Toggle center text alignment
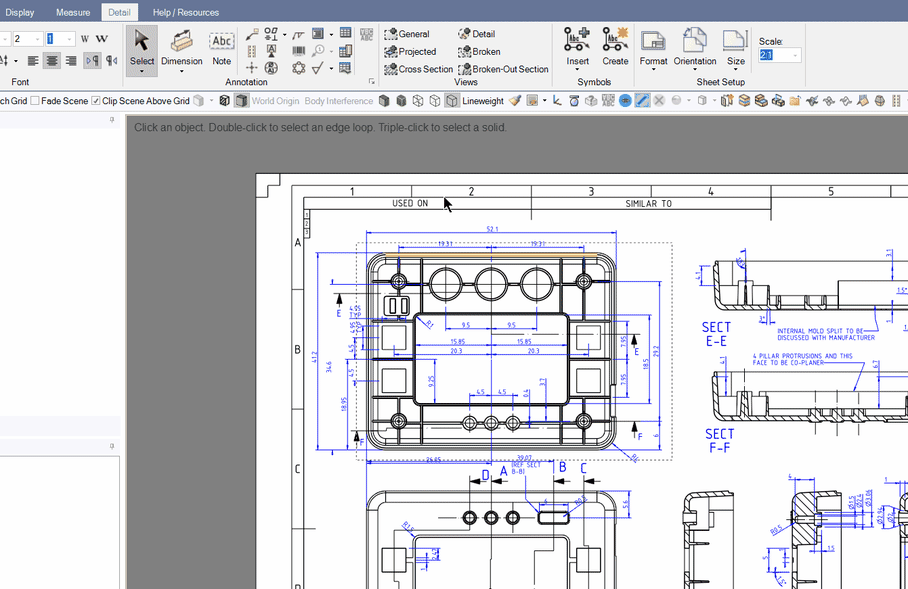 point(52,60)
